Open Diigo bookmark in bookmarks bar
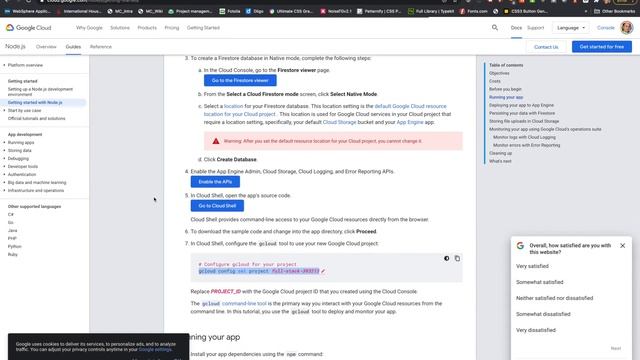The image size is (640, 360). click(x=255, y=11)
